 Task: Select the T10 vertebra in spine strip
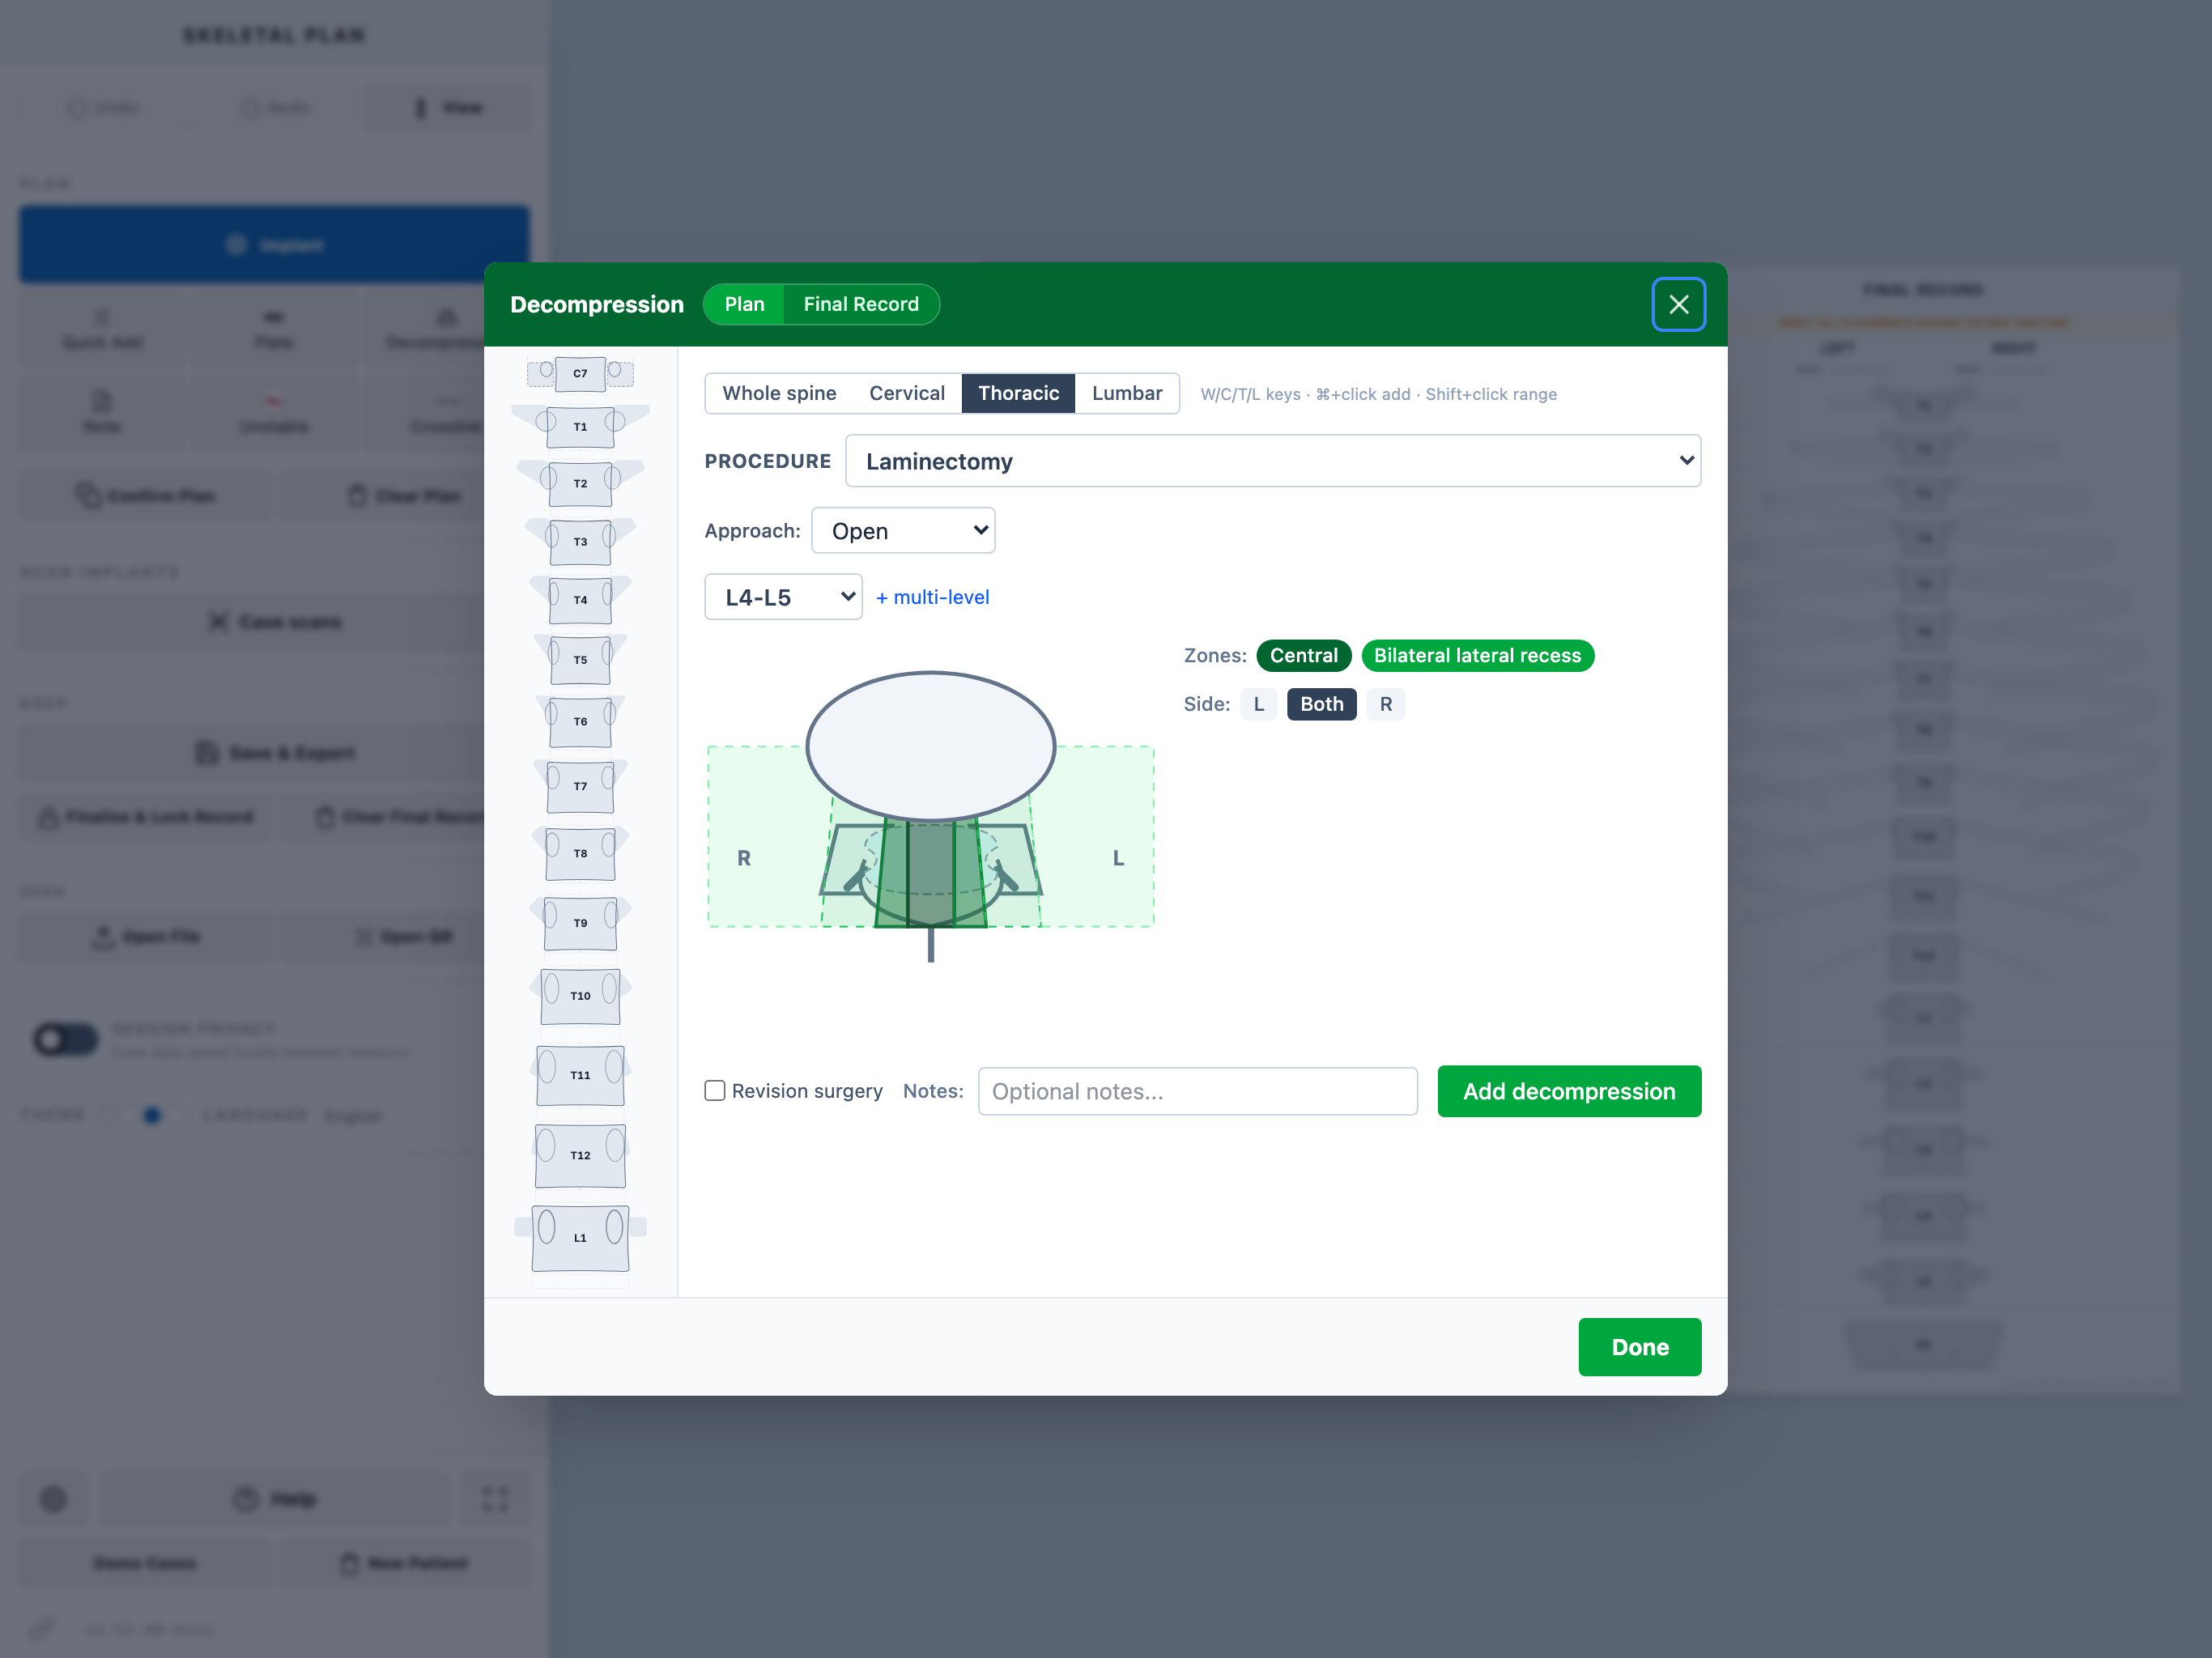[580, 996]
